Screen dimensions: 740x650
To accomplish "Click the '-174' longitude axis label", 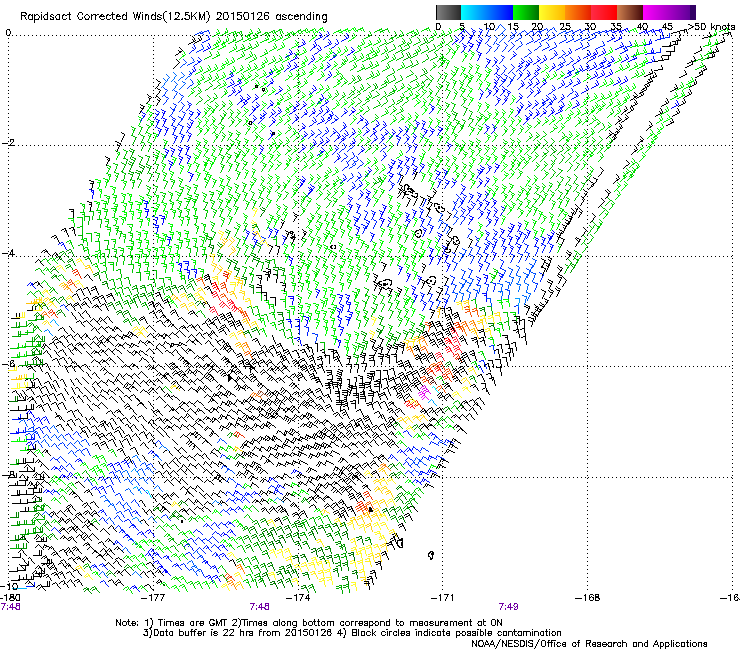I will [299, 598].
